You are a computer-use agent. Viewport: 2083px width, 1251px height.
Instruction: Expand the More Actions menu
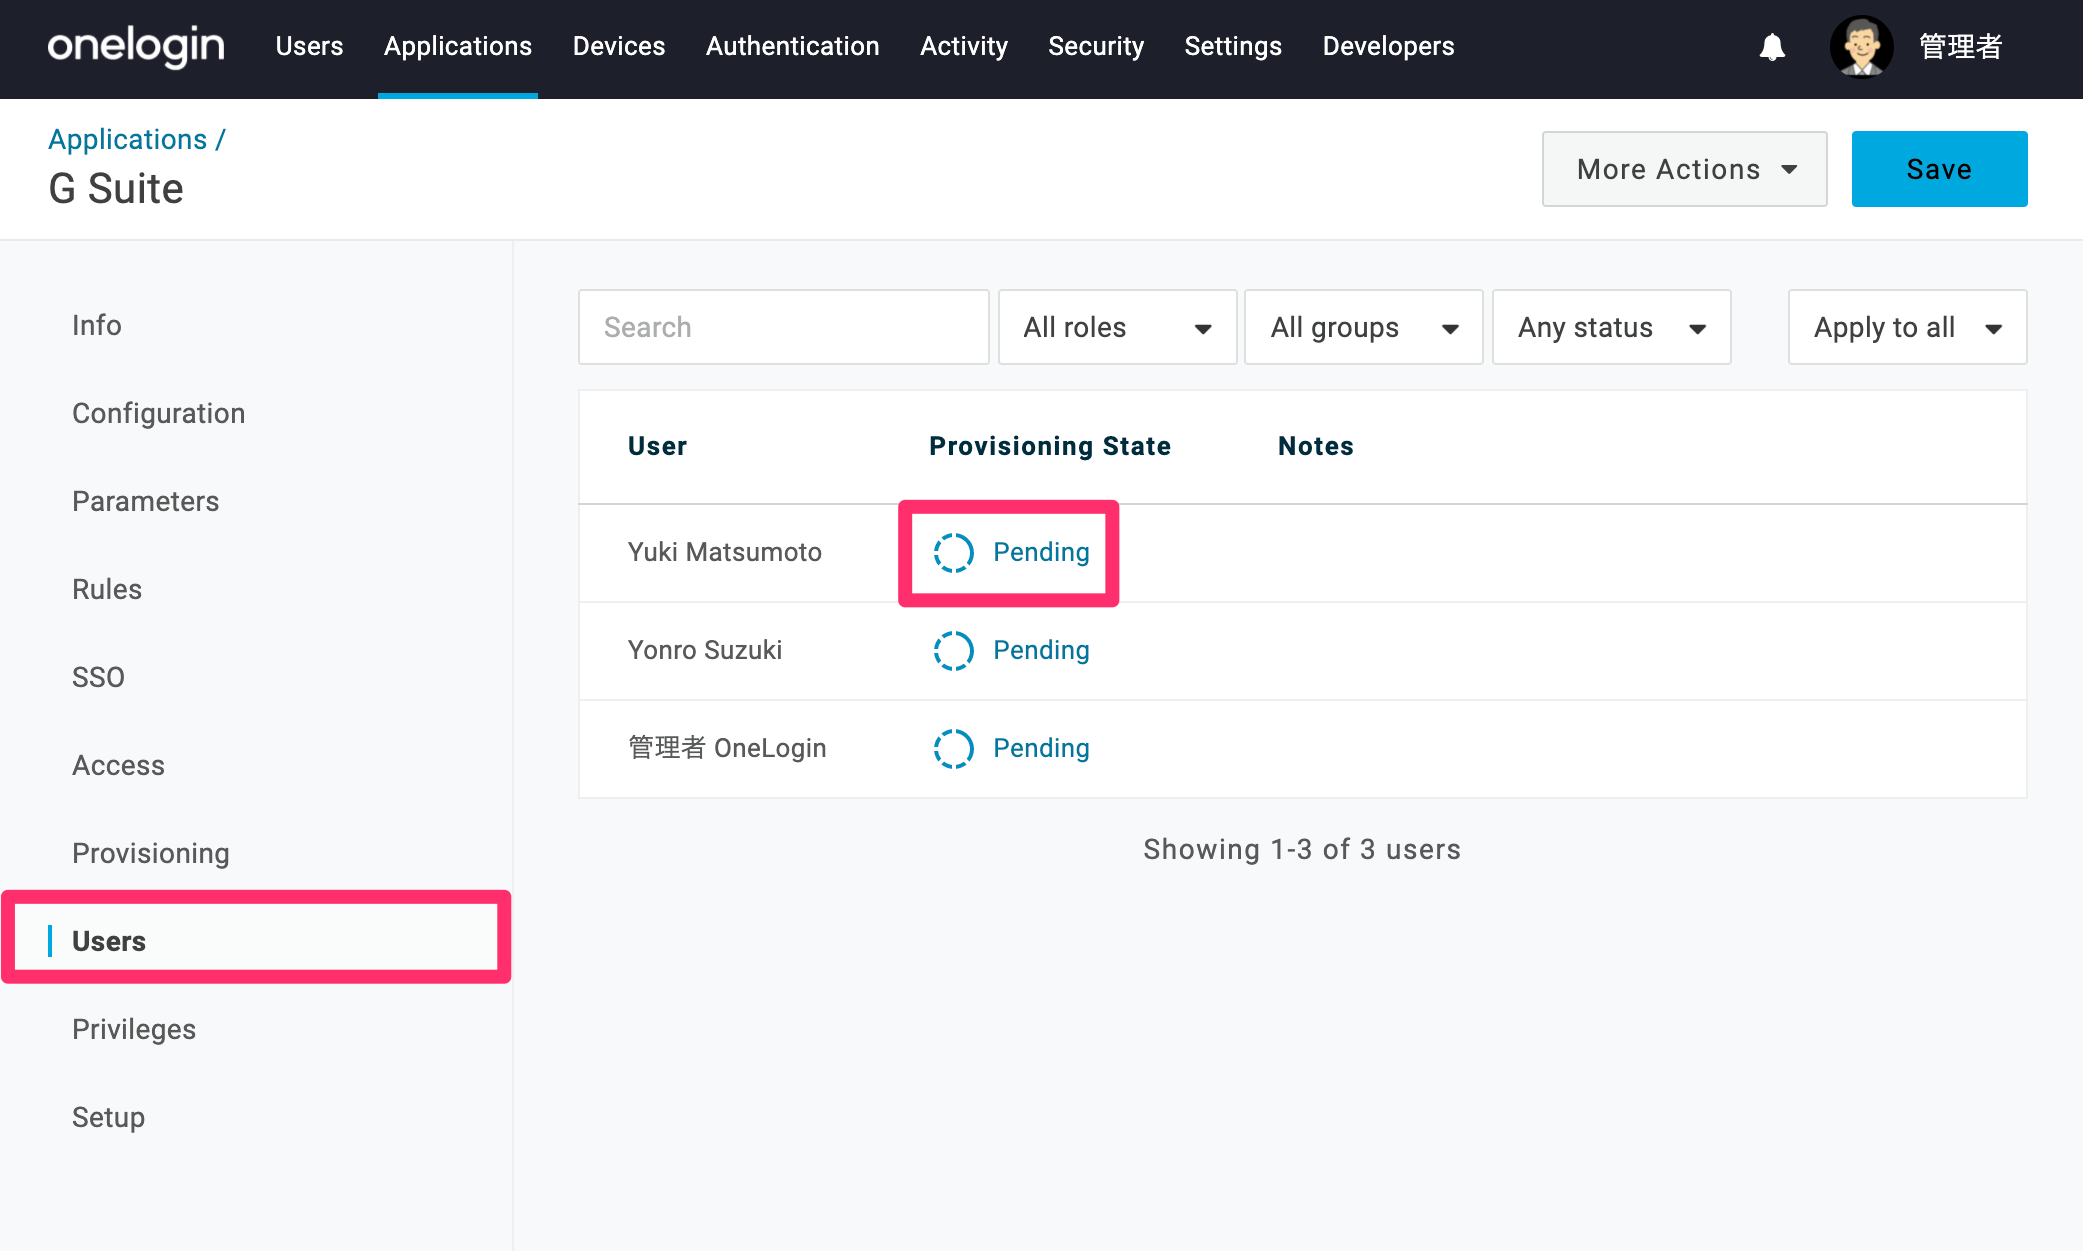[x=1684, y=169]
